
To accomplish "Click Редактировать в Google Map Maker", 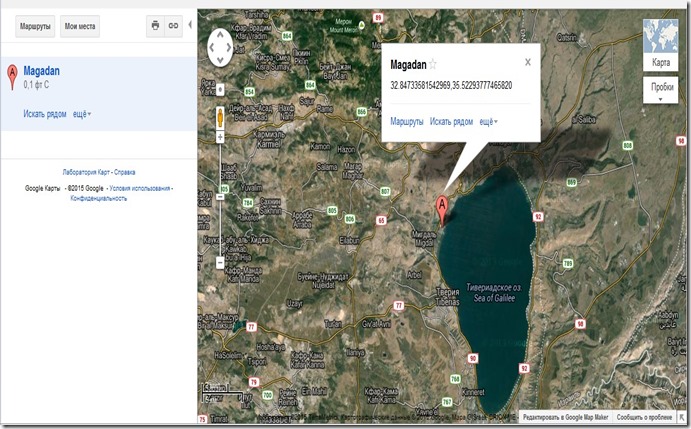I will (x=565, y=417).
